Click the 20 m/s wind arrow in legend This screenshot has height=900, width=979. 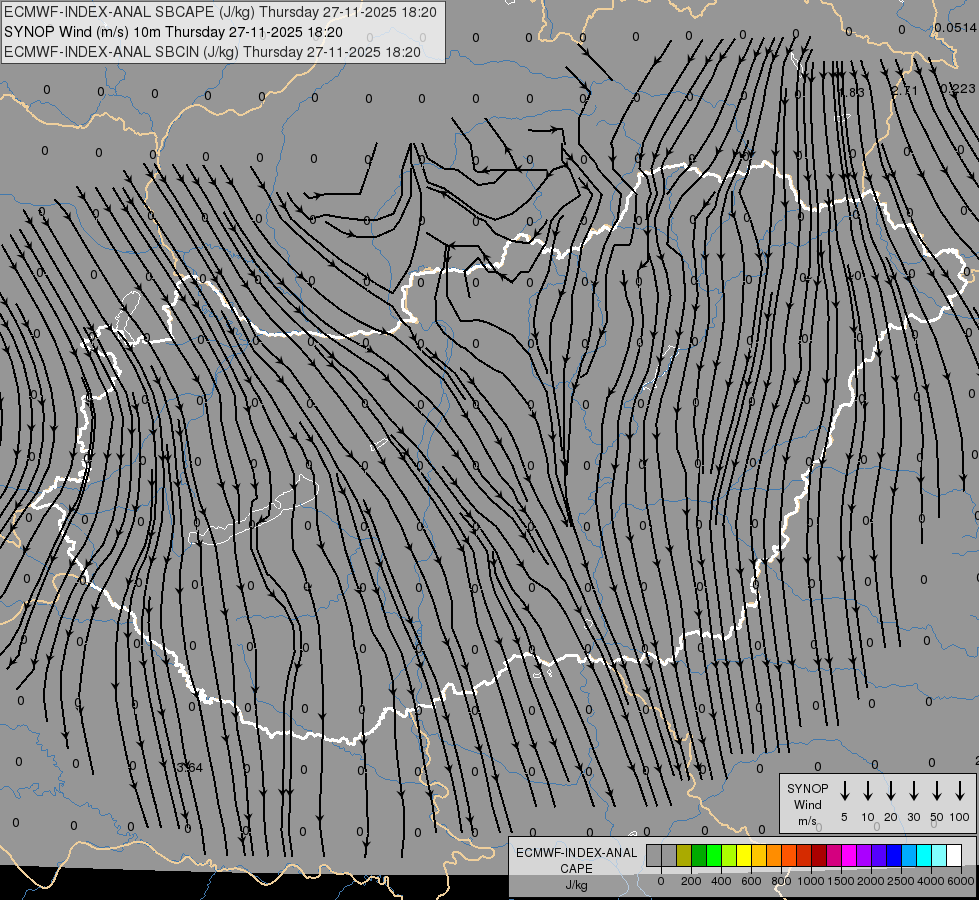[x=891, y=791]
